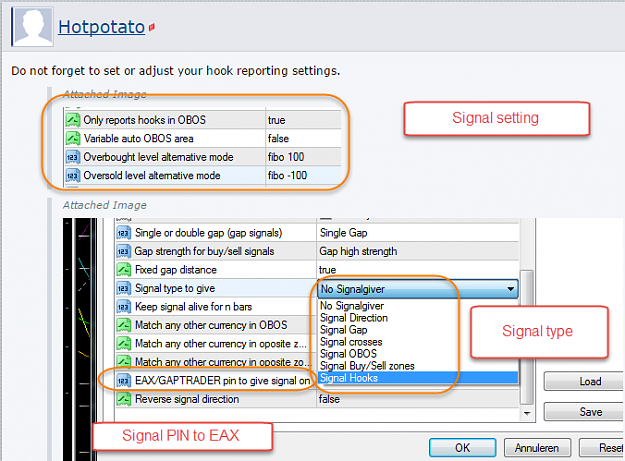Open the Signal type to give dropdown arrow
This screenshot has height=461, width=625.
(x=510, y=289)
